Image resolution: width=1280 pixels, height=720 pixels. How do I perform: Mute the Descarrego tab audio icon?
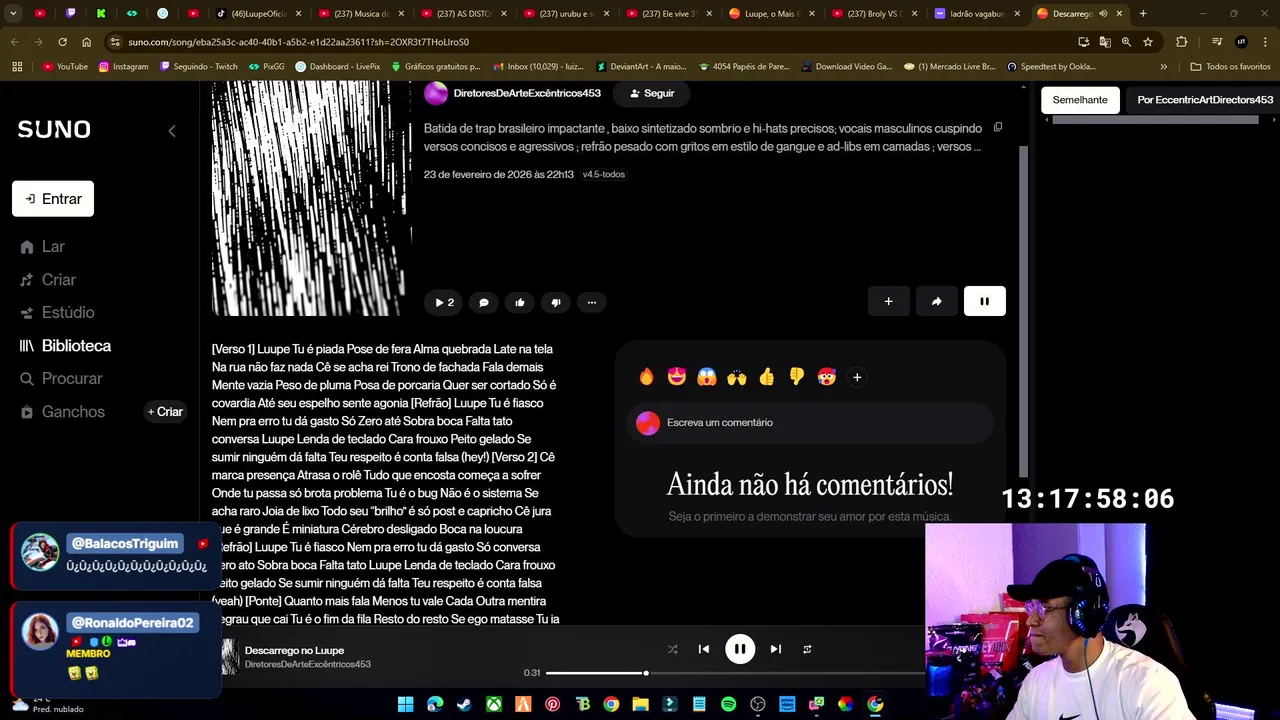(1103, 14)
